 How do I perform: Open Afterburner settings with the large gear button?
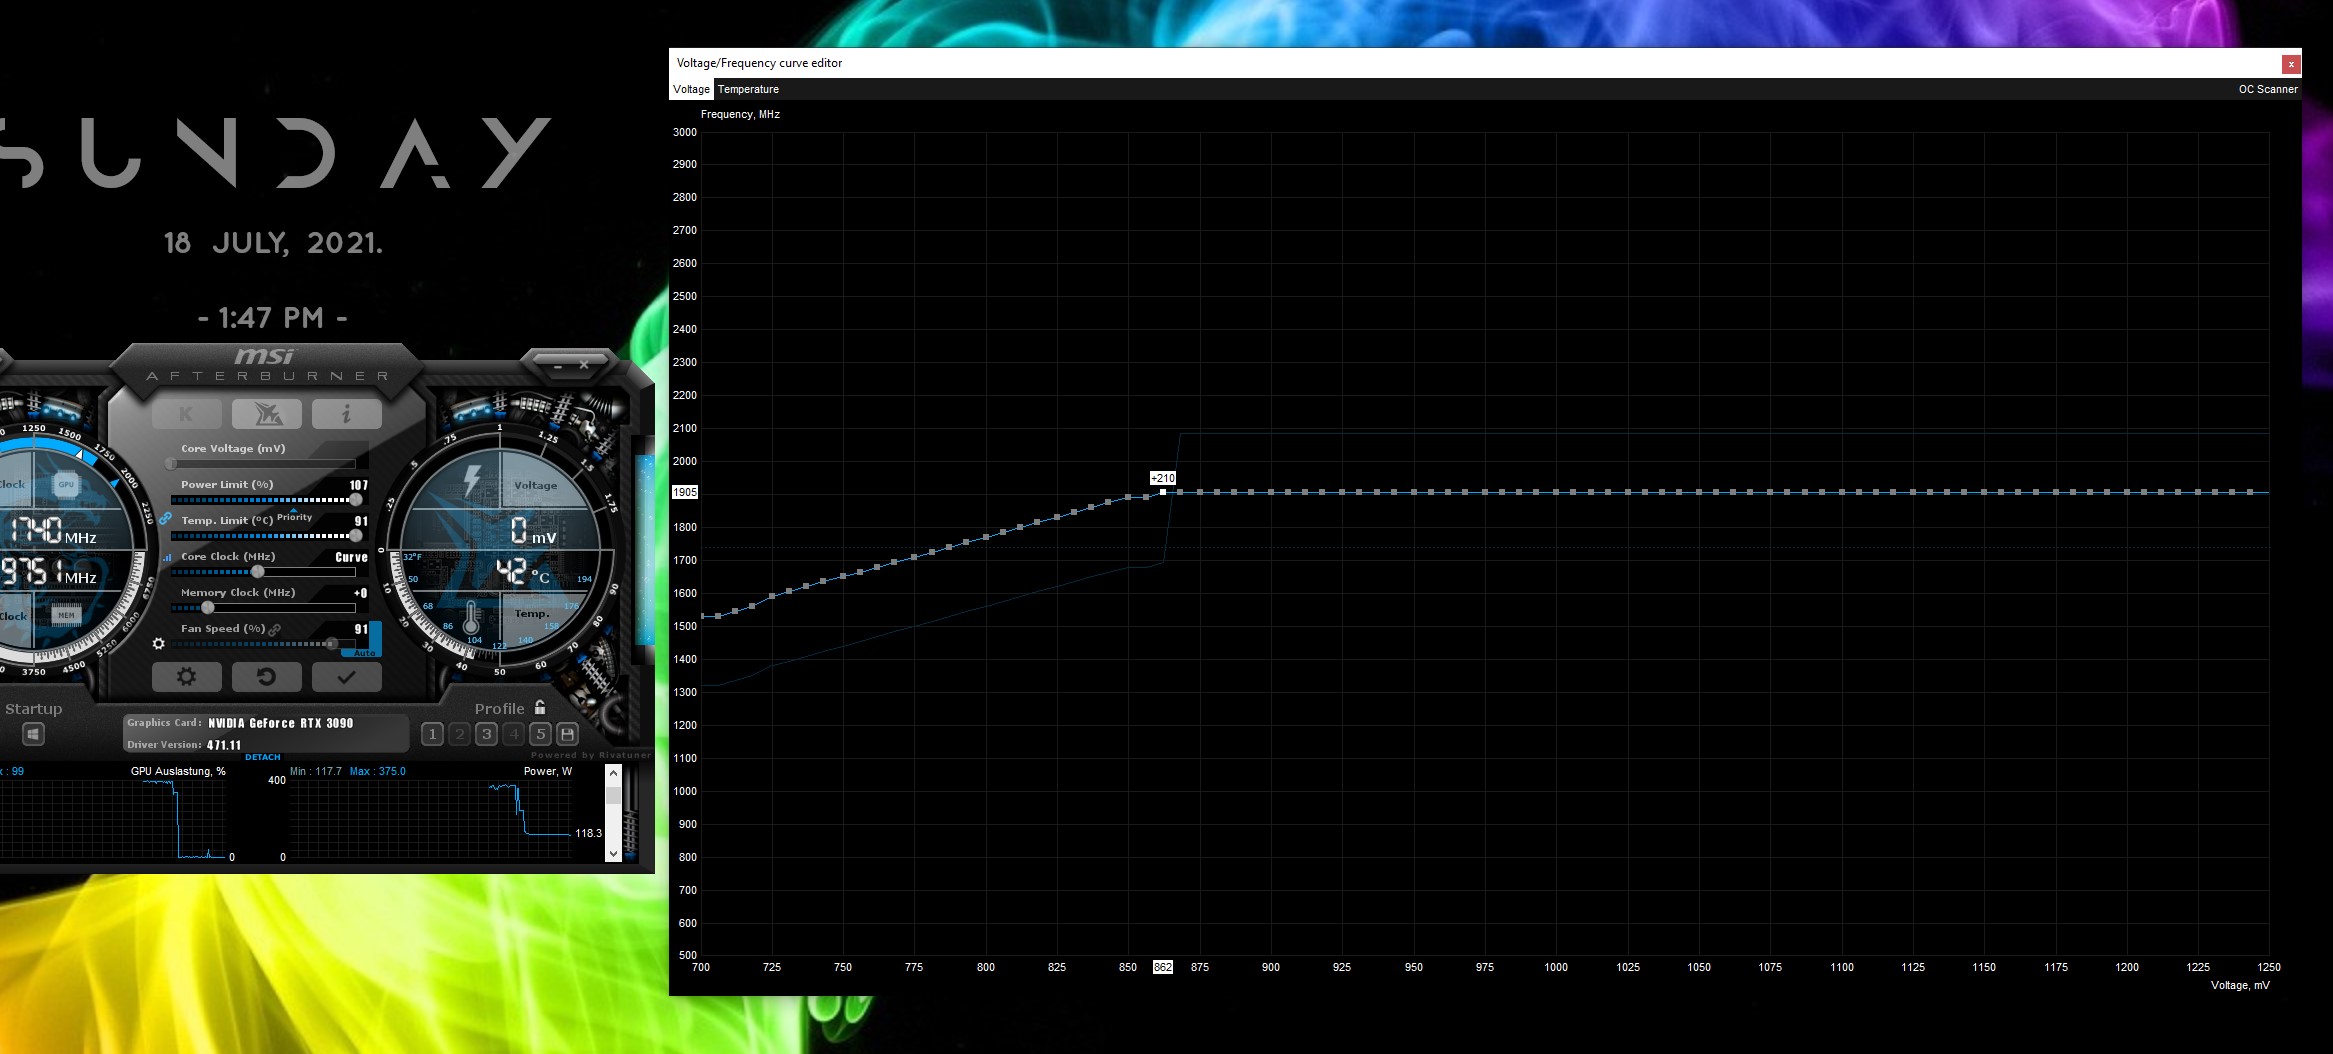click(x=187, y=677)
